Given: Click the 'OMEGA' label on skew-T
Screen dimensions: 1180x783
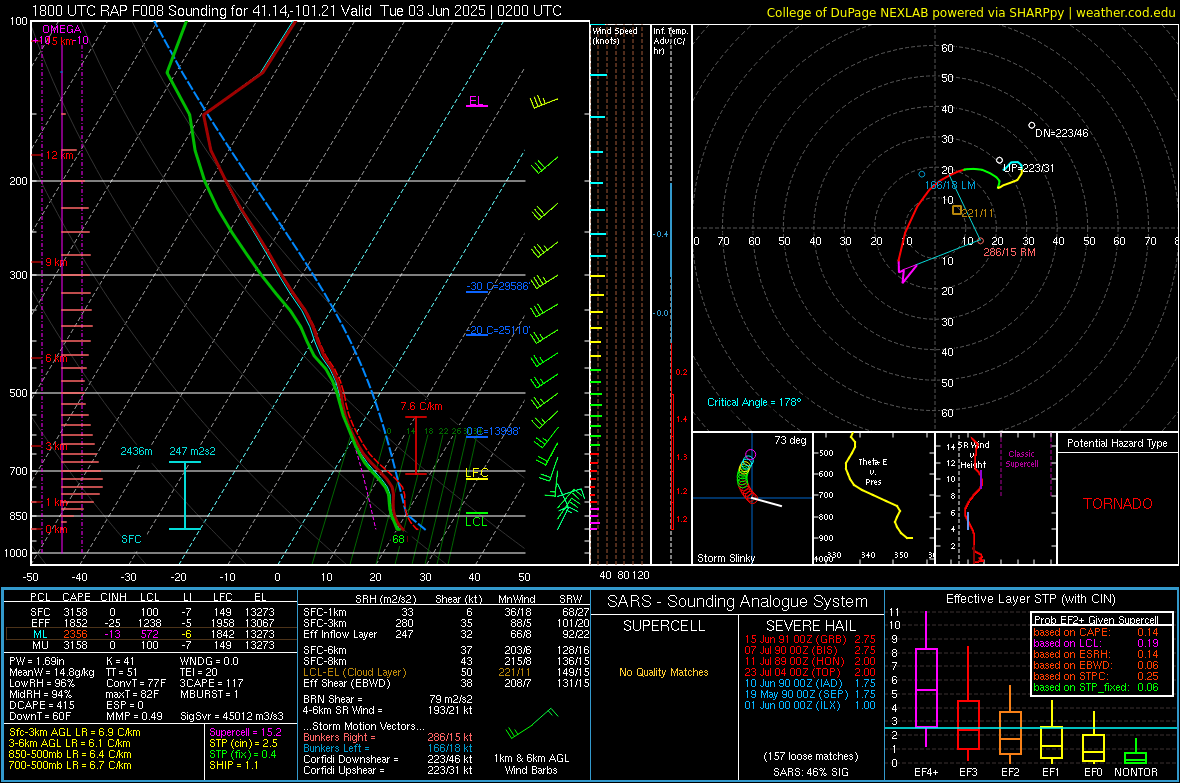Looking at the screenshot, I should click(x=61, y=29).
